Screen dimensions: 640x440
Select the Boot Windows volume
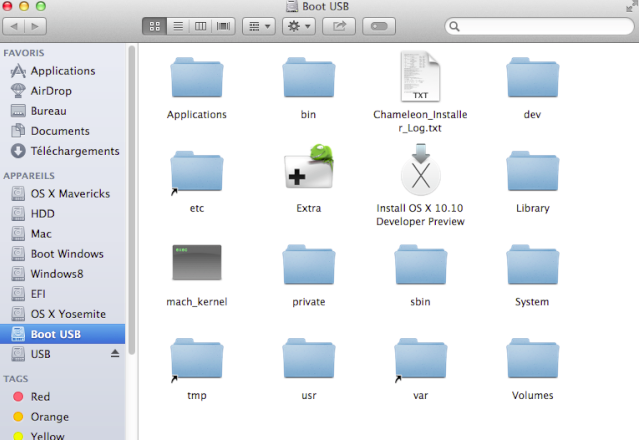pos(62,254)
